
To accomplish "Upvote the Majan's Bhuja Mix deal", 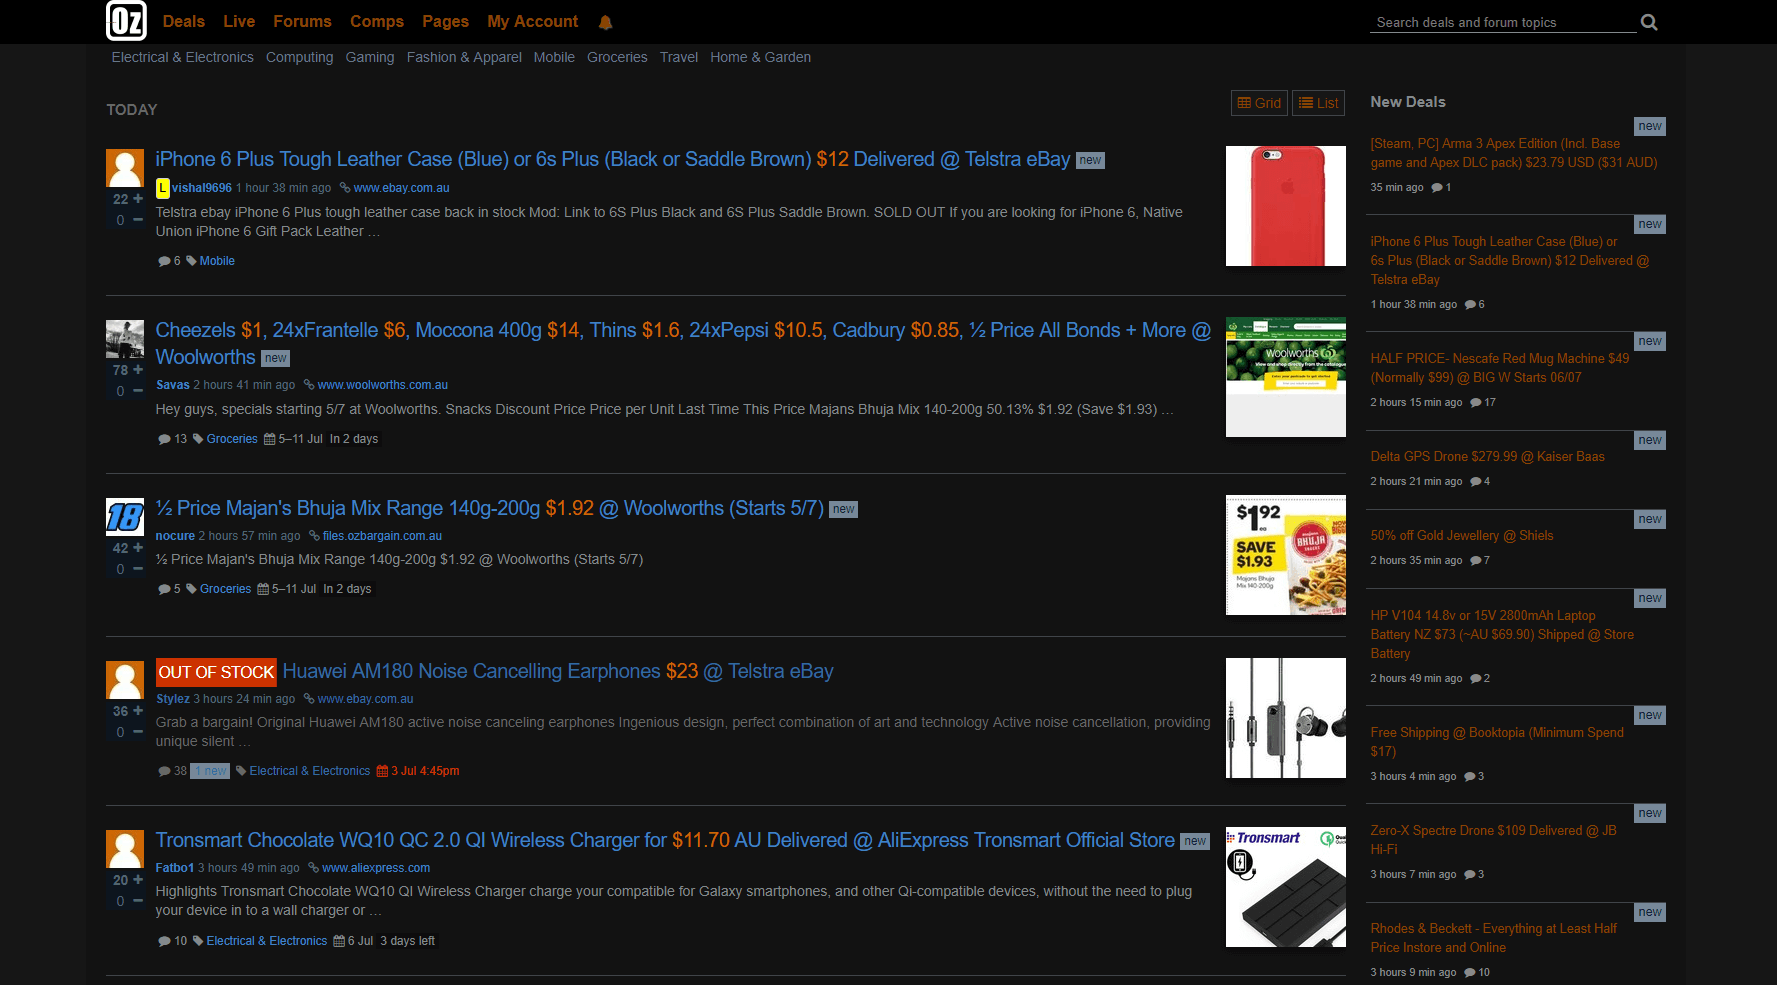I will pyautogui.click(x=138, y=548).
